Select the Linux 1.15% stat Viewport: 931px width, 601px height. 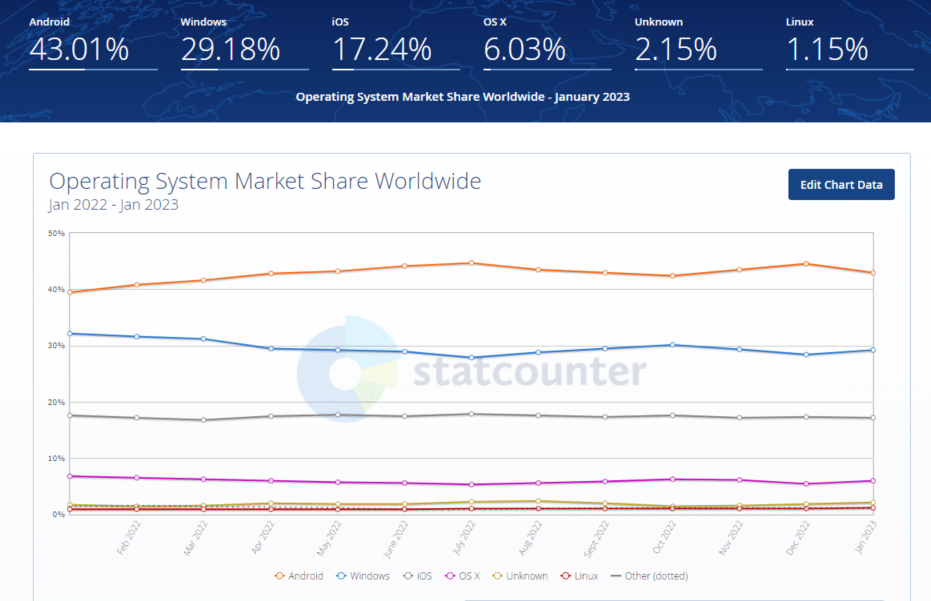point(850,43)
